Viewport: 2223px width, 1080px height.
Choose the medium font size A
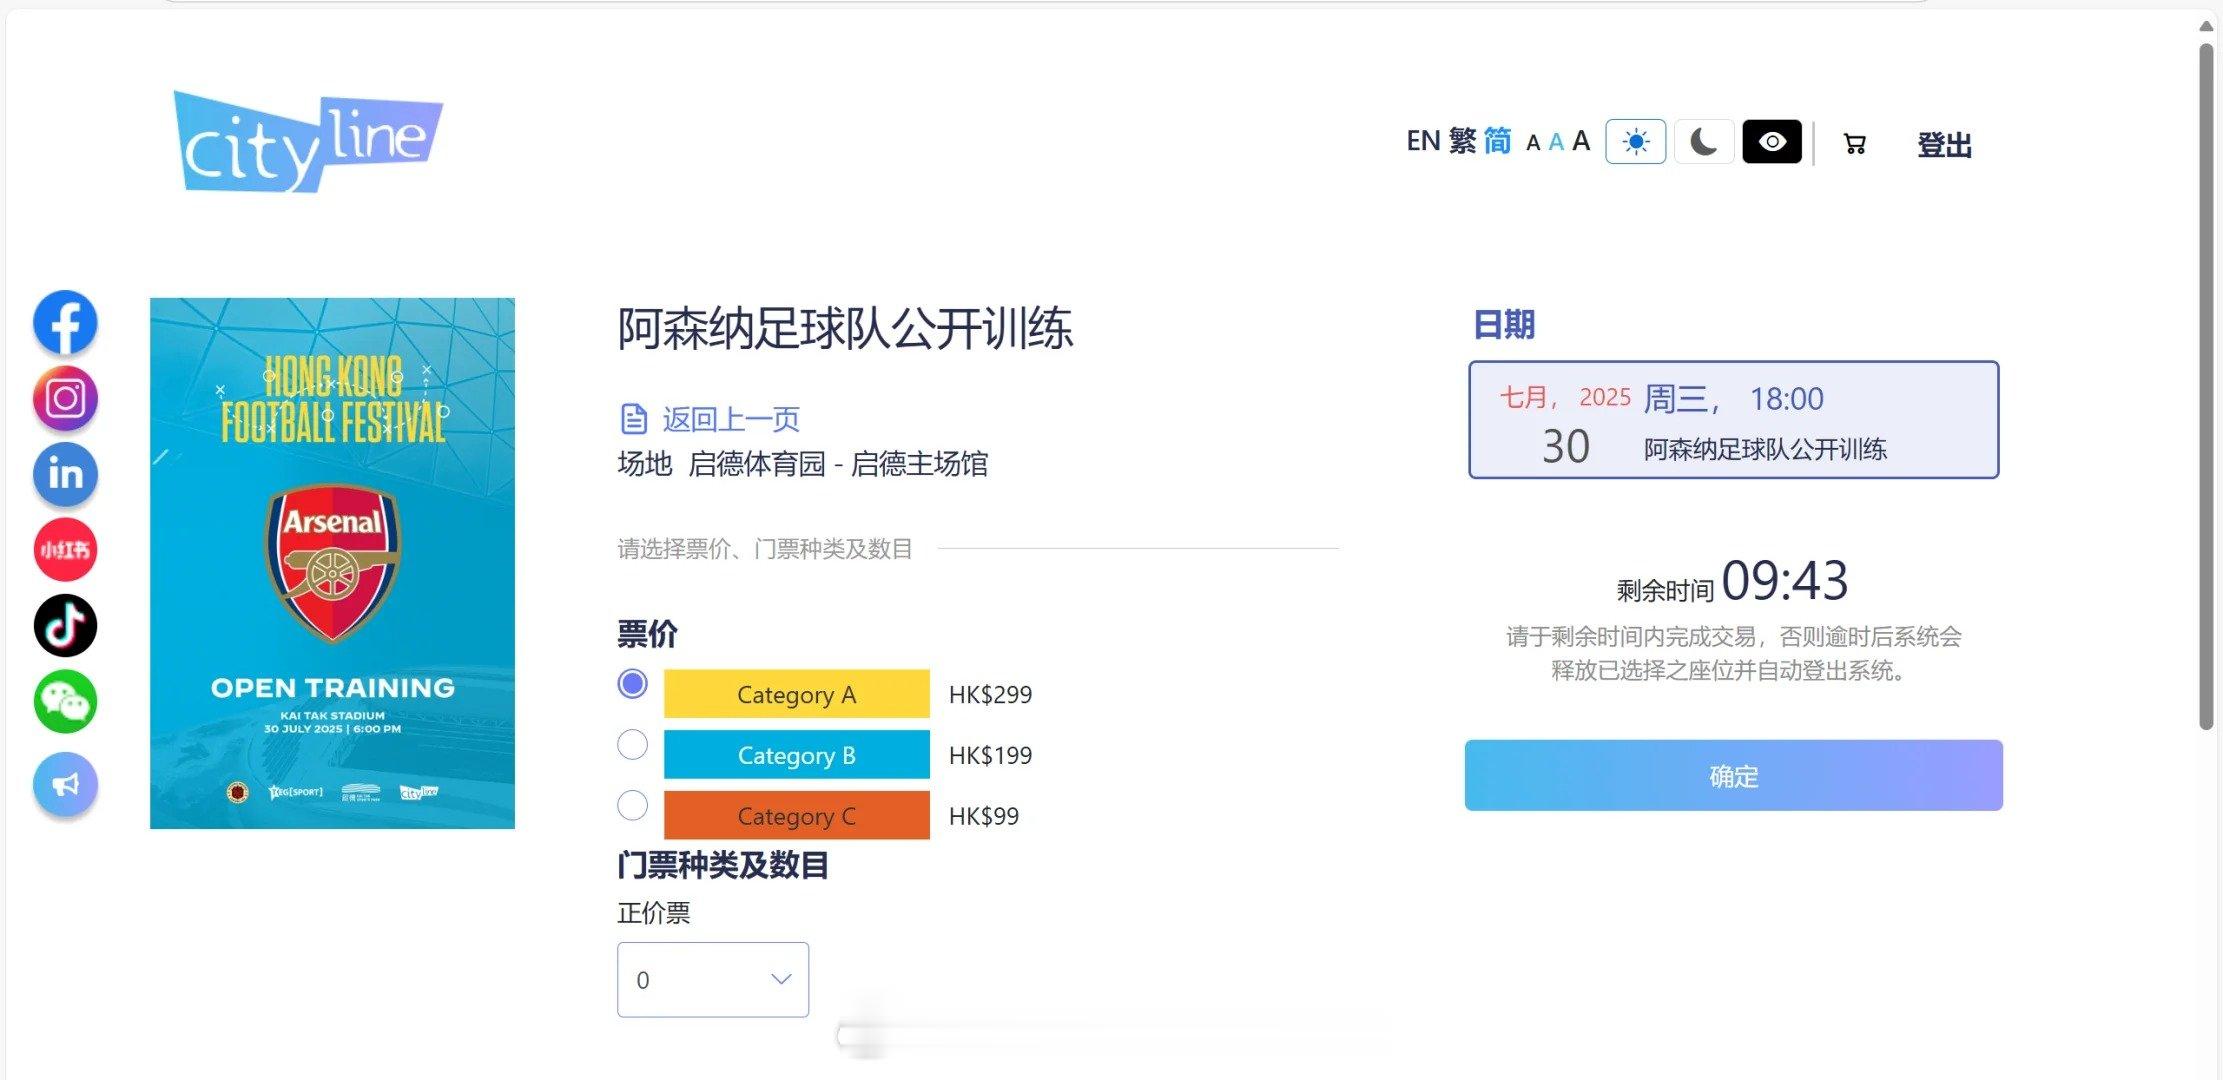1556,143
